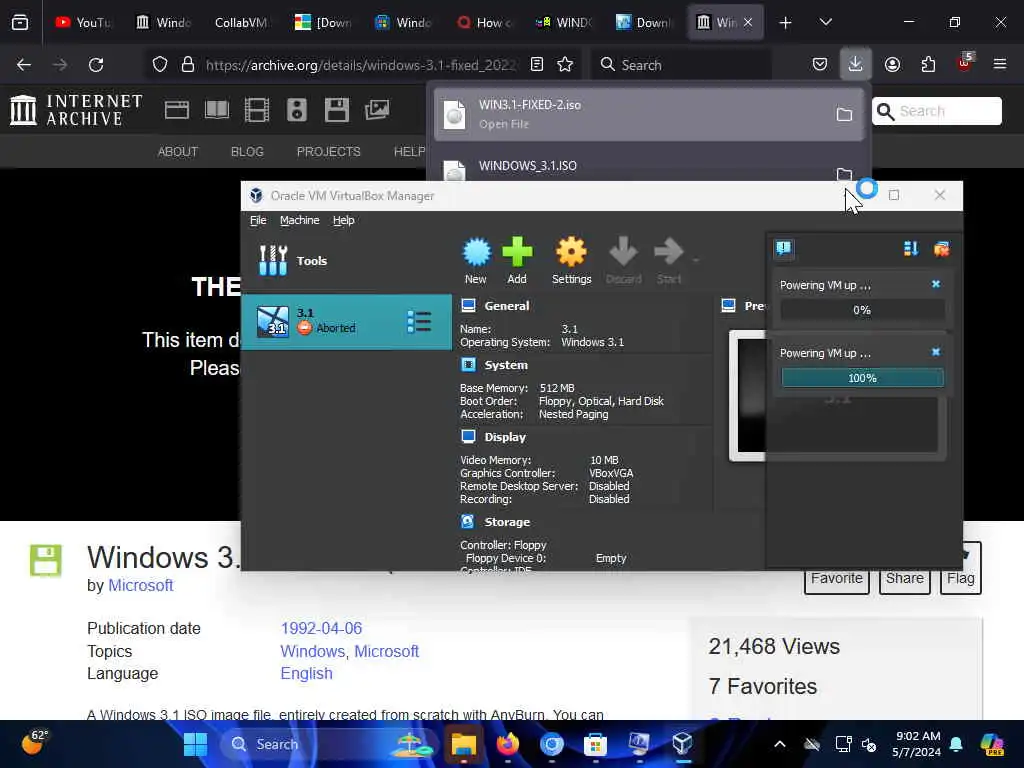Toggle the notification center icon
The width and height of the screenshot is (1024, 768).
(784, 248)
